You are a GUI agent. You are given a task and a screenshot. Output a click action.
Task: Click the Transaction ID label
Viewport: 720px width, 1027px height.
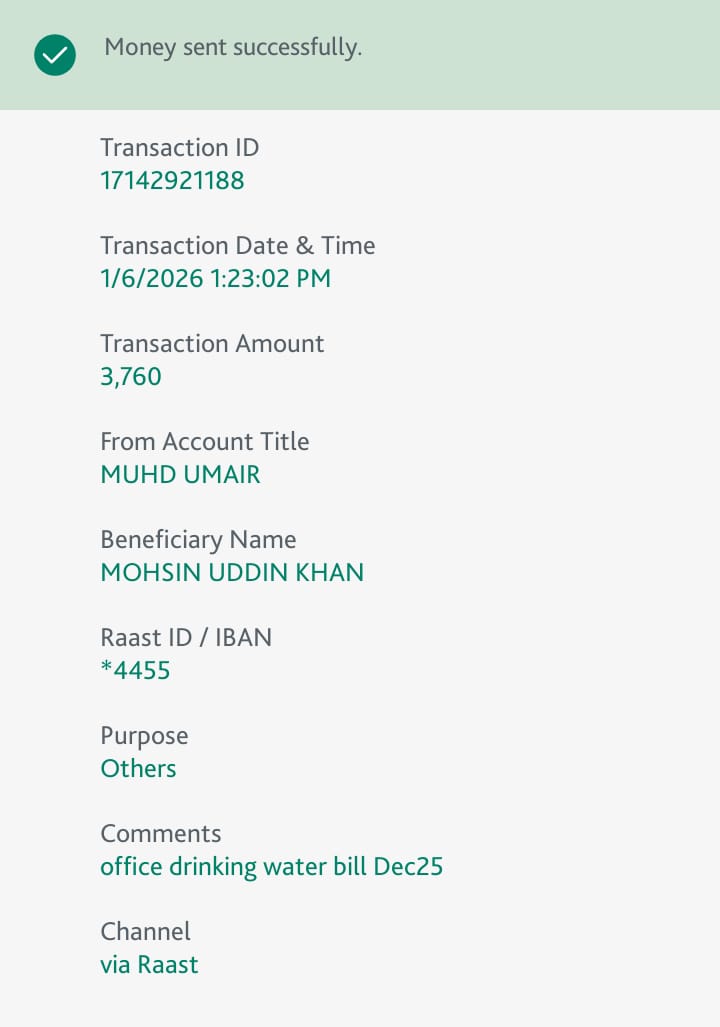(x=179, y=148)
